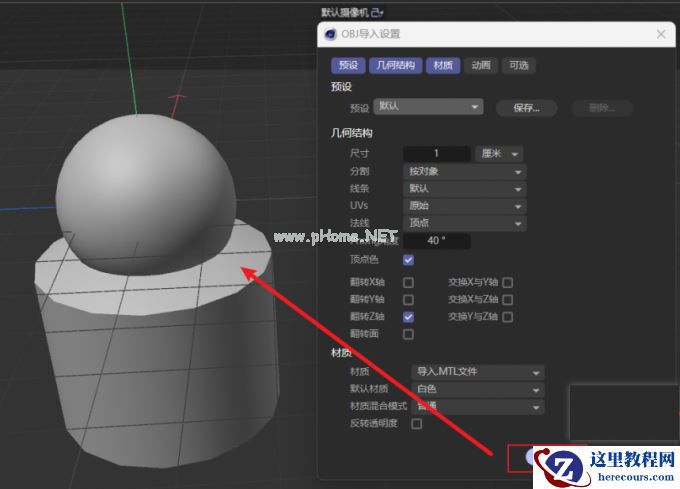The width and height of the screenshot is (680, 489).
Task: Open the 法线 顶点 dropdown
Action: point(464,223)
